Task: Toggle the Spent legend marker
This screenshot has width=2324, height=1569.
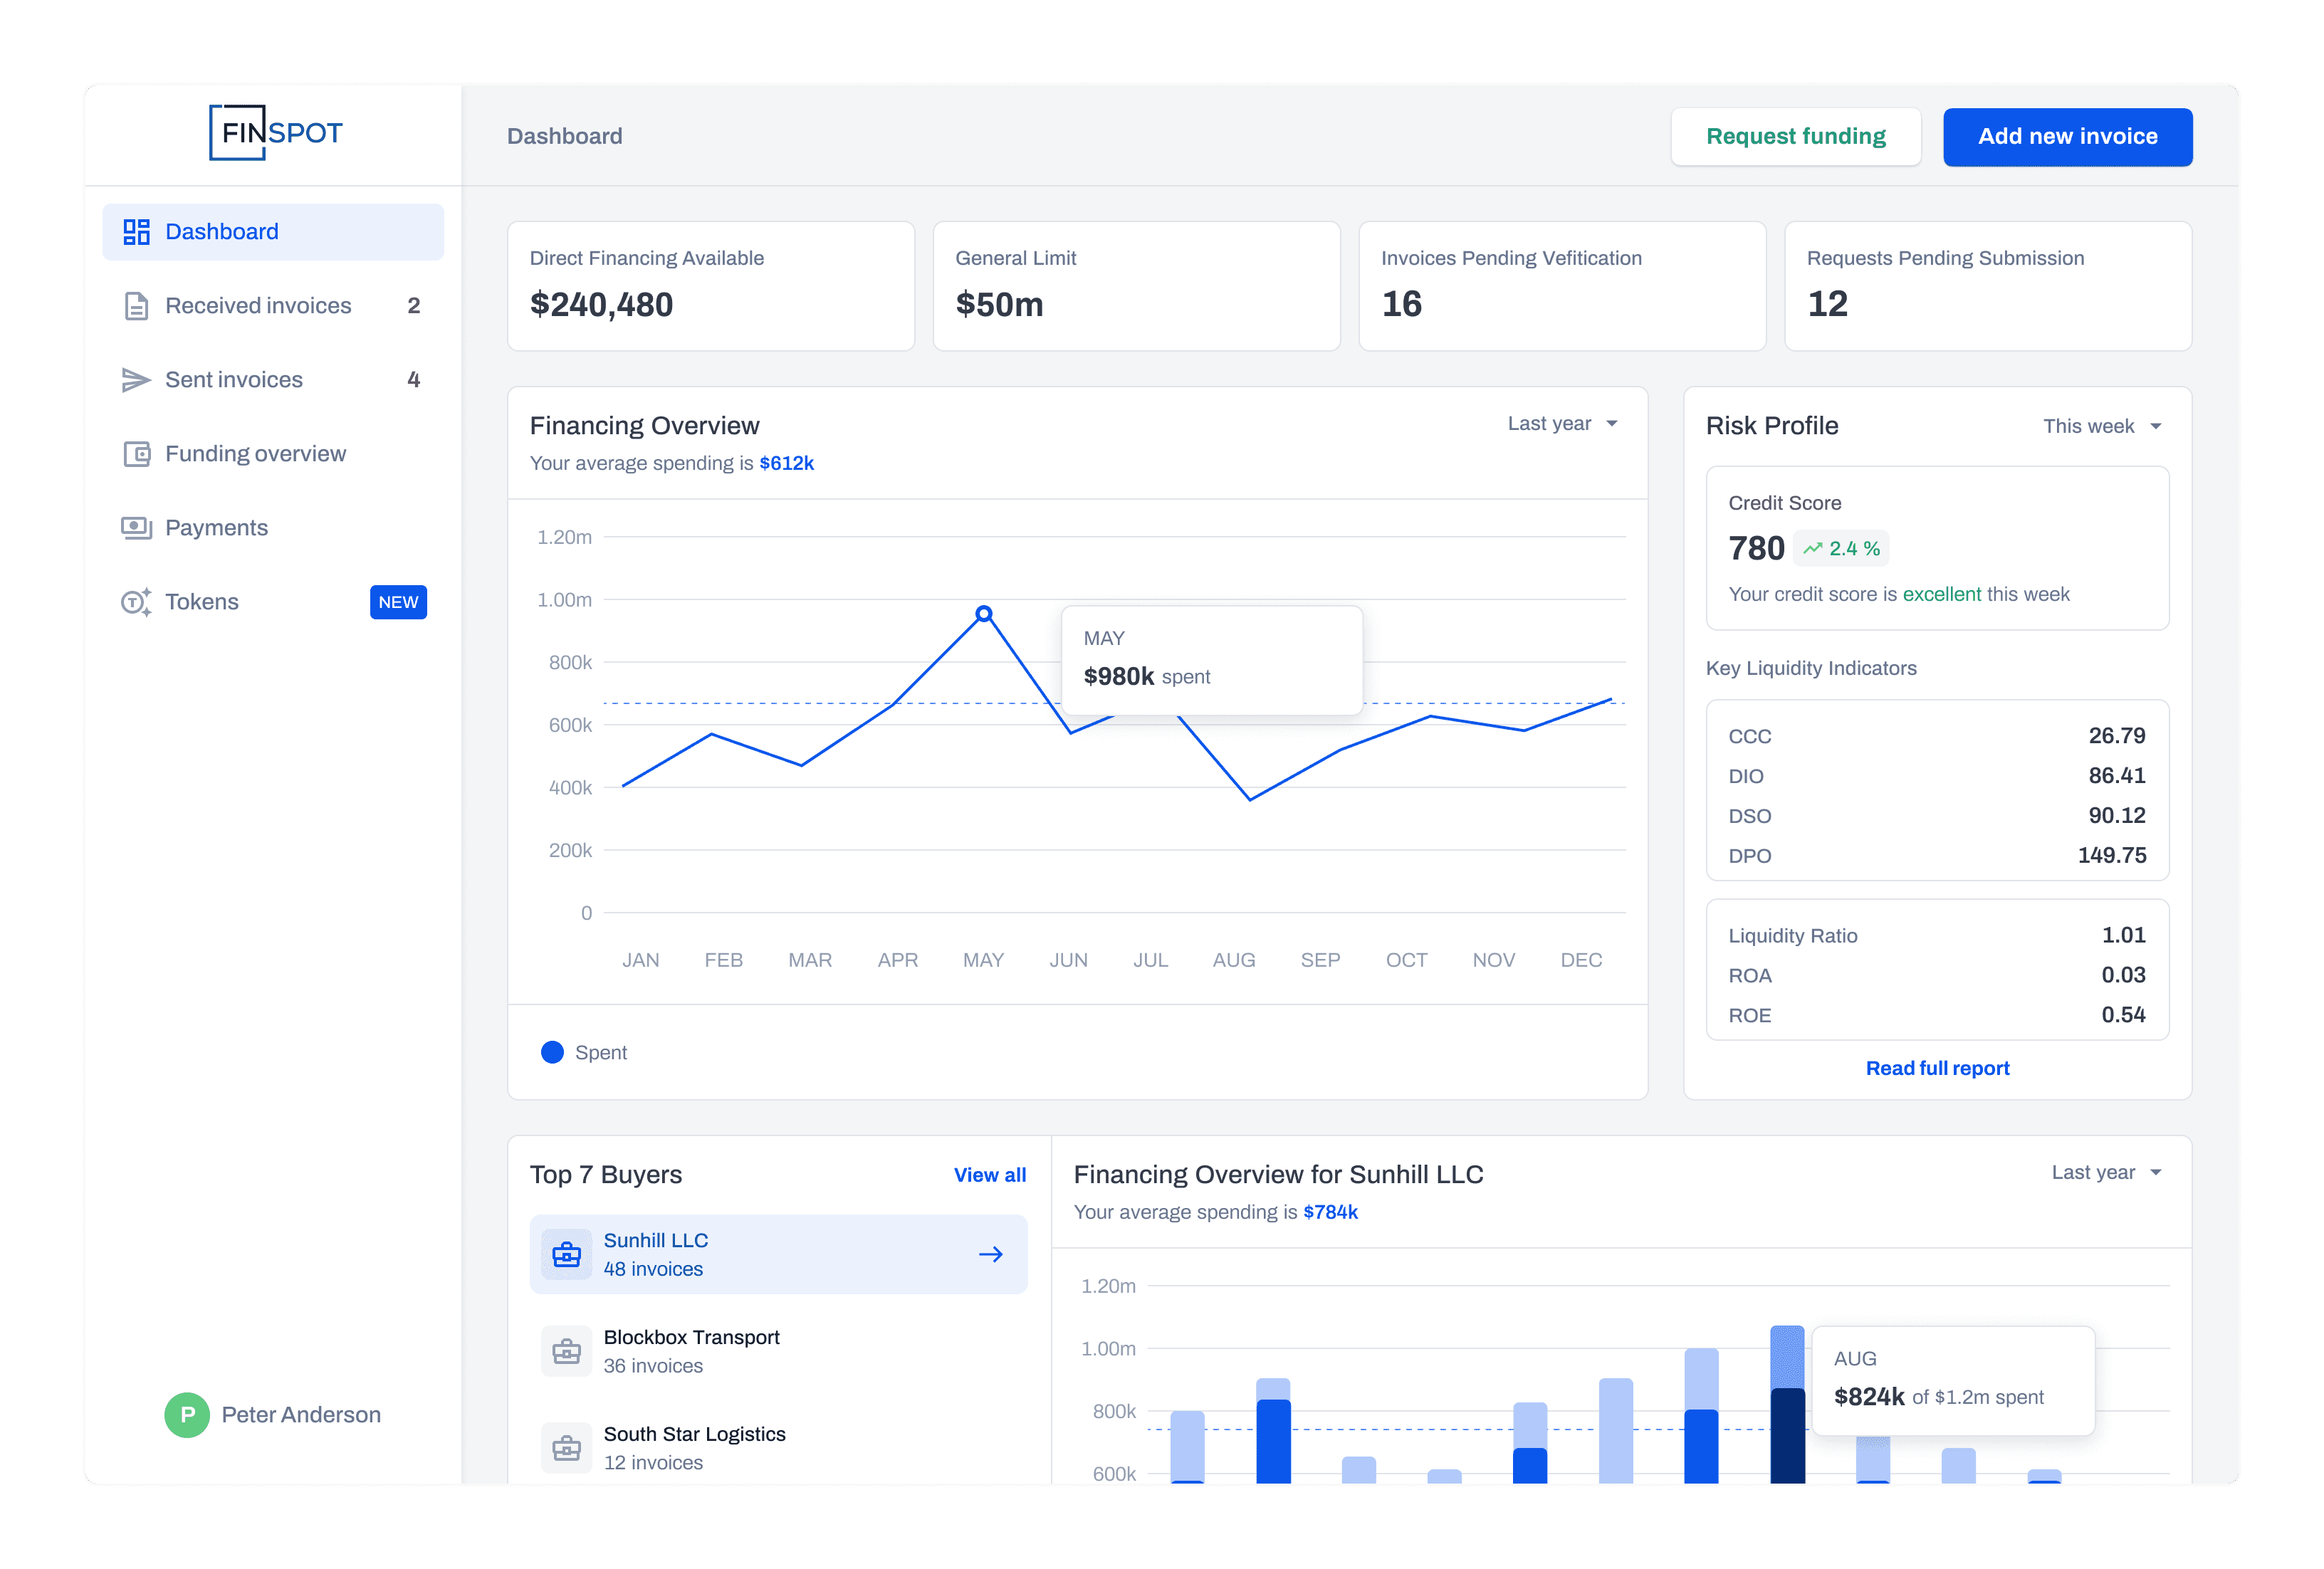Action: (552, 1053)
